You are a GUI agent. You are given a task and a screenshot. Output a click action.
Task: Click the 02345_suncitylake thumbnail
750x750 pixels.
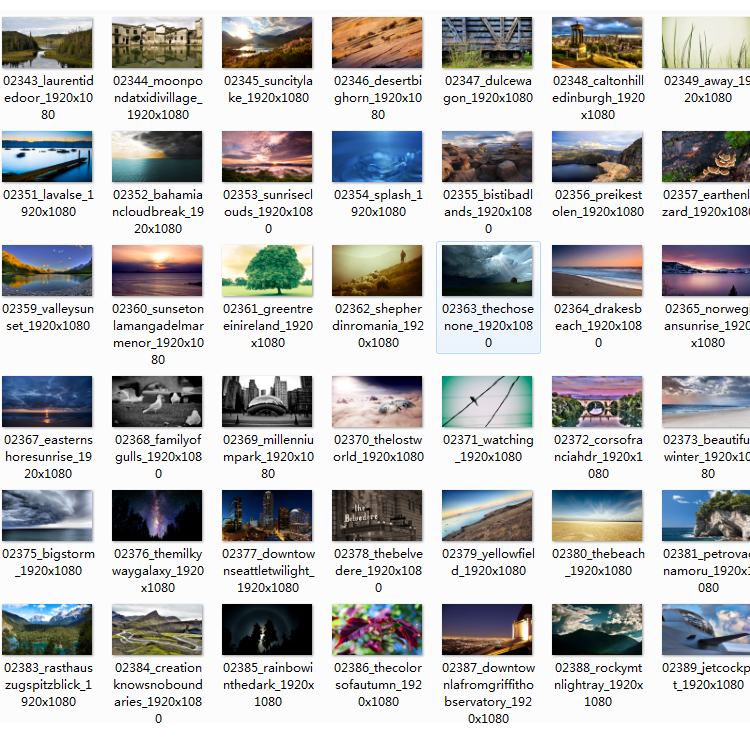click(267, 43)
